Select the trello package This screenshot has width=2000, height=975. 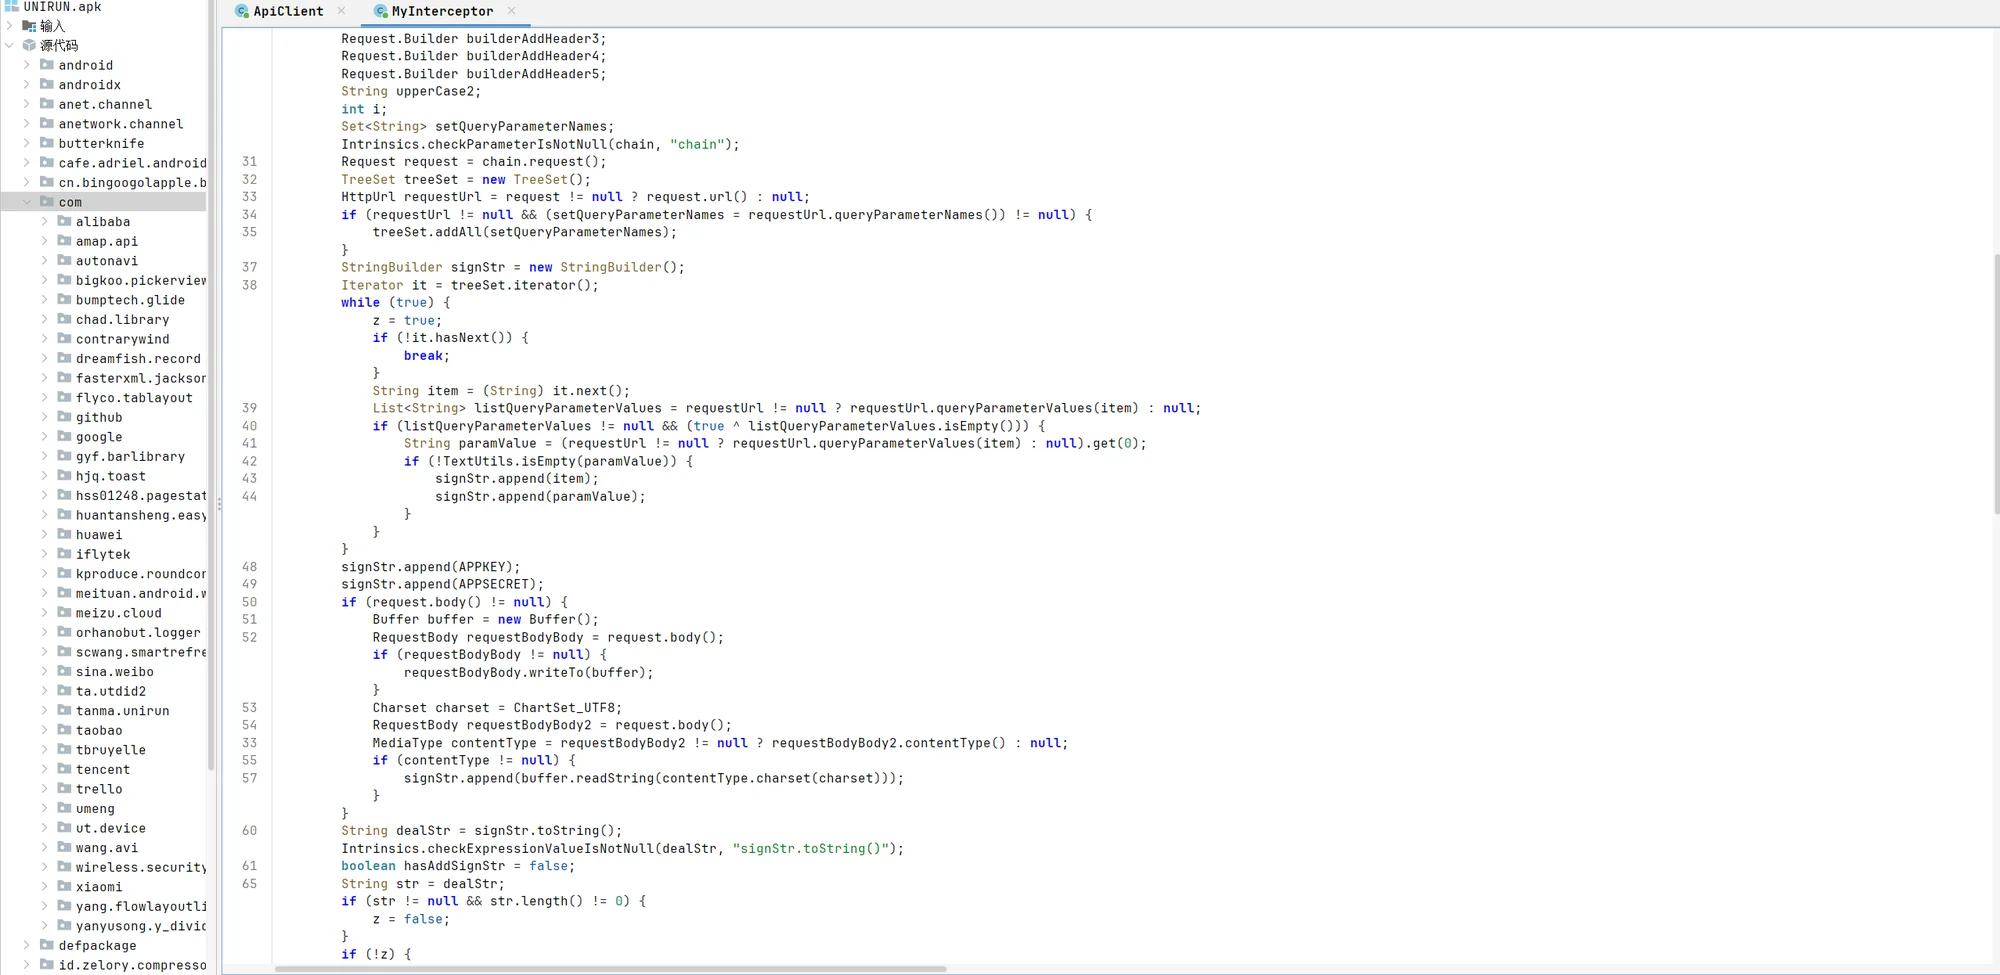[99, 789]
